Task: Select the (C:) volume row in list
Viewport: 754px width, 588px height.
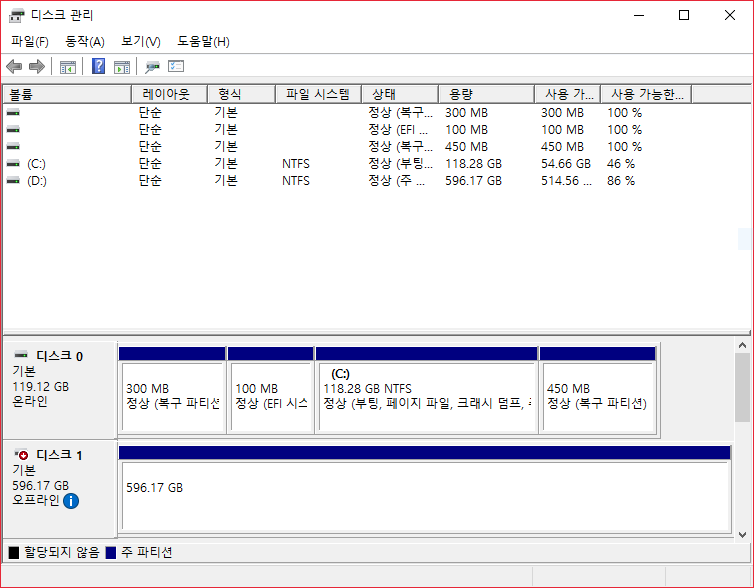Action: [x=36, y=163]
